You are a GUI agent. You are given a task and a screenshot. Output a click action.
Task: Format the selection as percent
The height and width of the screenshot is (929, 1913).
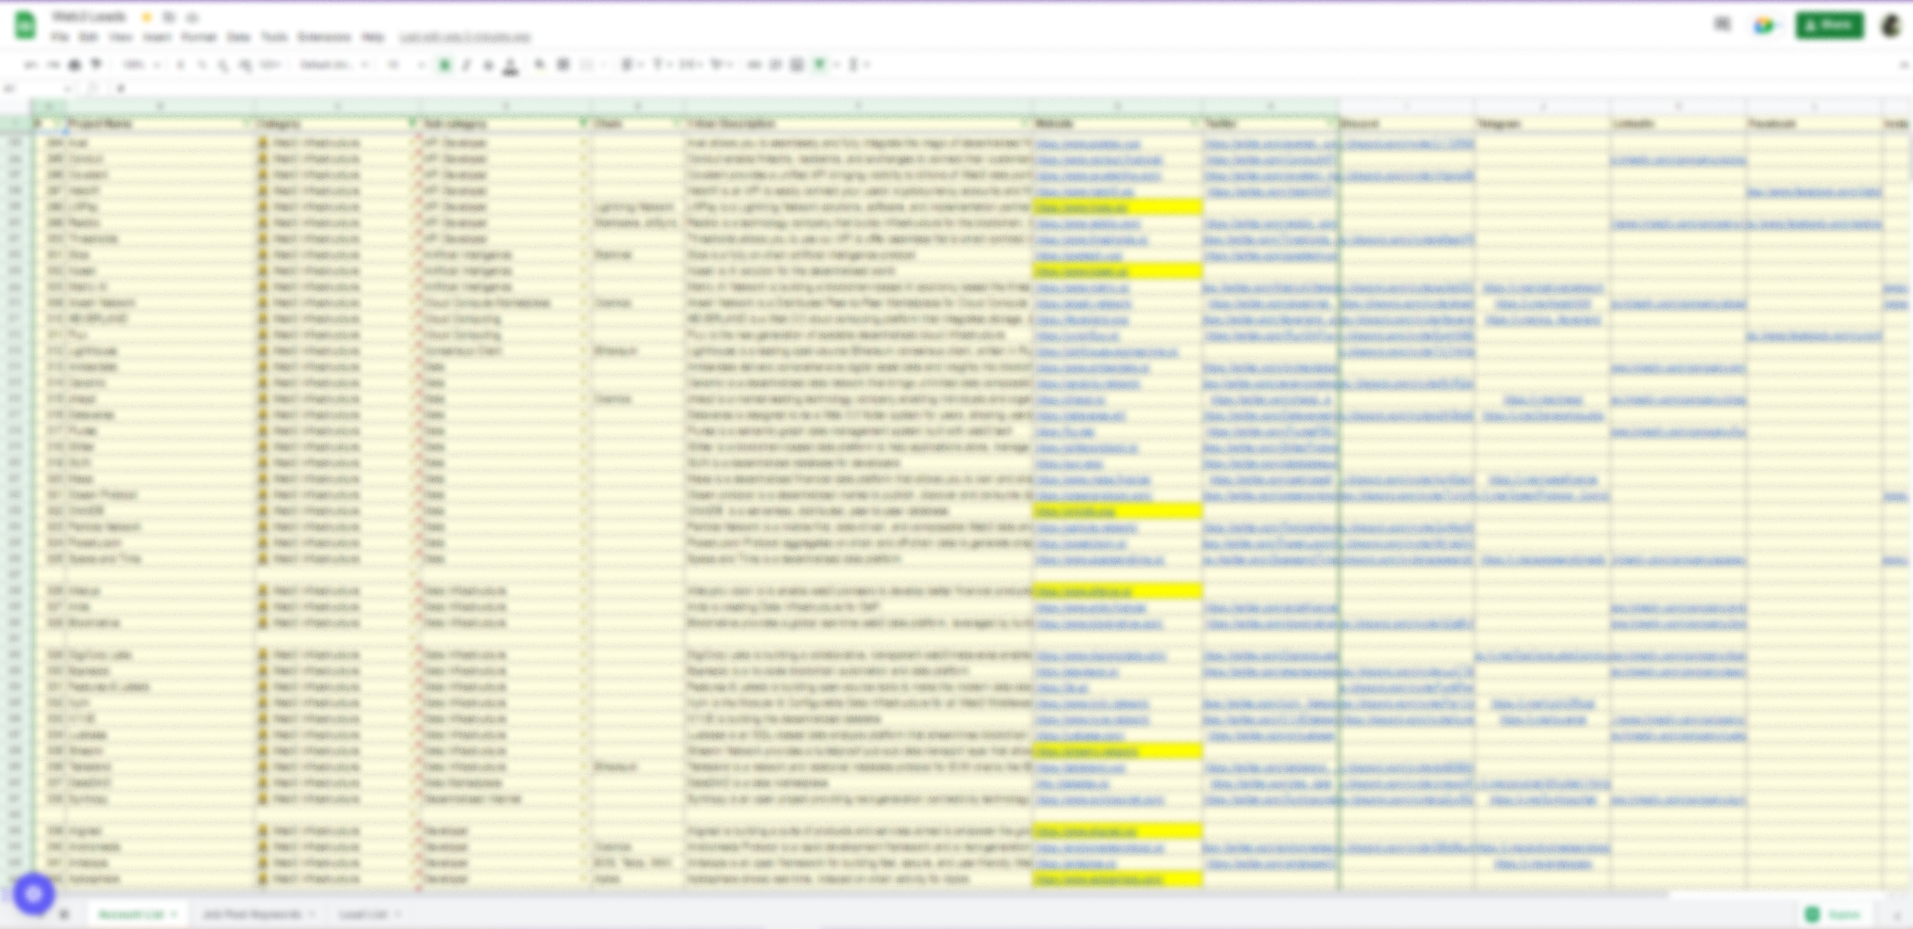coord(201,65)
